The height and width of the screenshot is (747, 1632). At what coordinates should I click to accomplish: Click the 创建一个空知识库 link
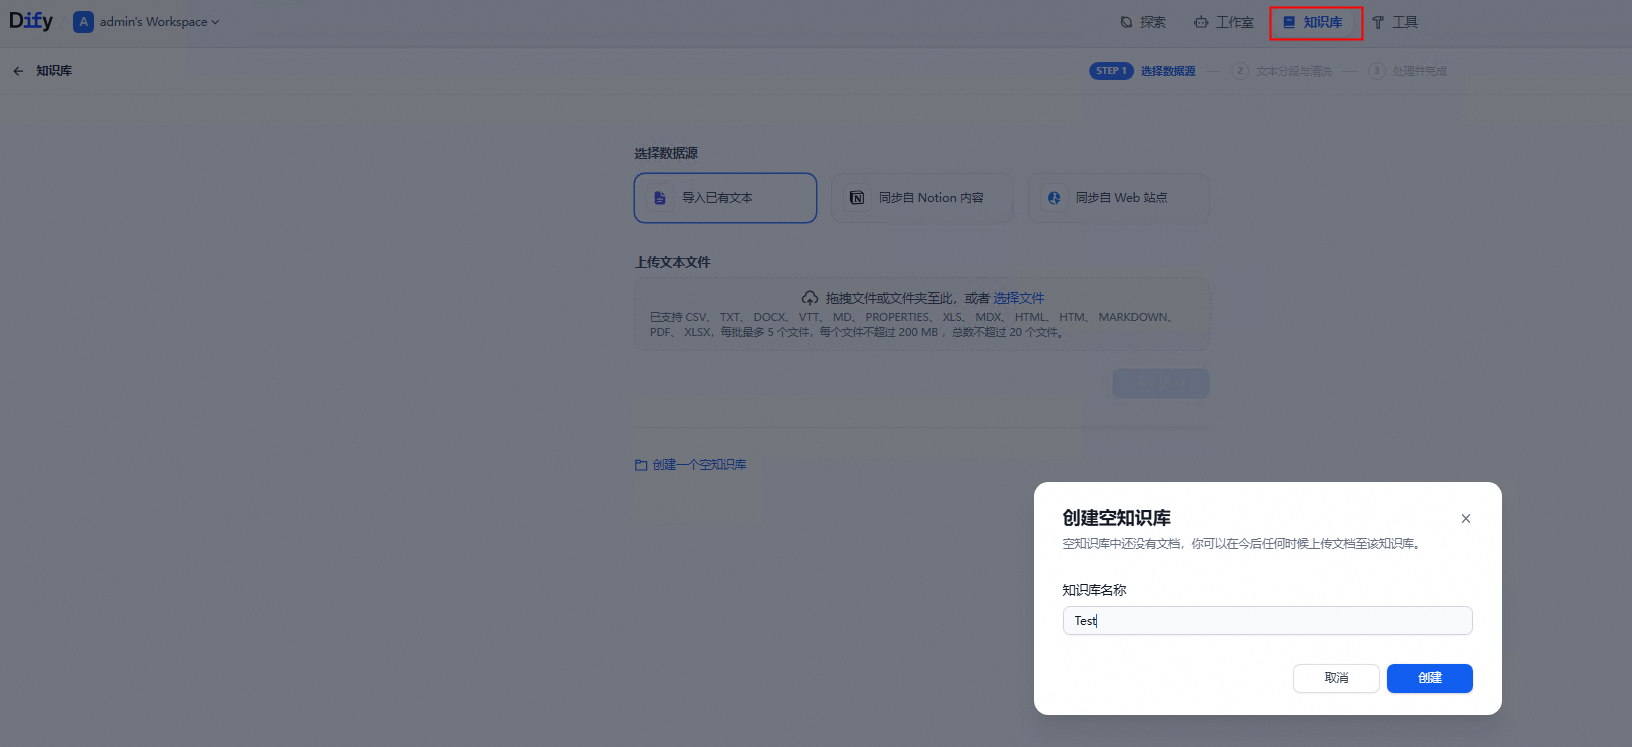pyautogui.click(x=699, y=465)
